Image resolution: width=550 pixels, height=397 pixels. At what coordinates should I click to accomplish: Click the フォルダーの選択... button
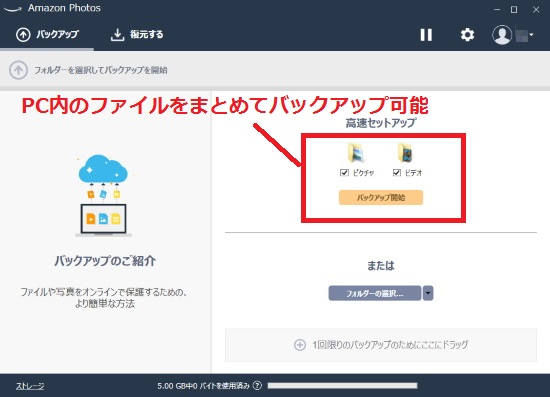coord(375,293)
